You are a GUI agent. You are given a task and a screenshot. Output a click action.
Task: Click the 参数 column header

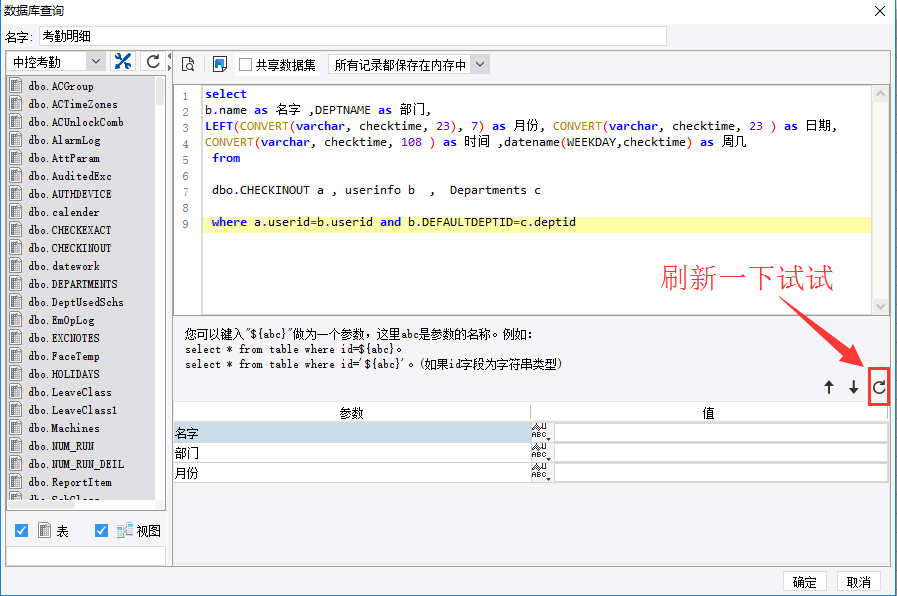pos(352,412)
